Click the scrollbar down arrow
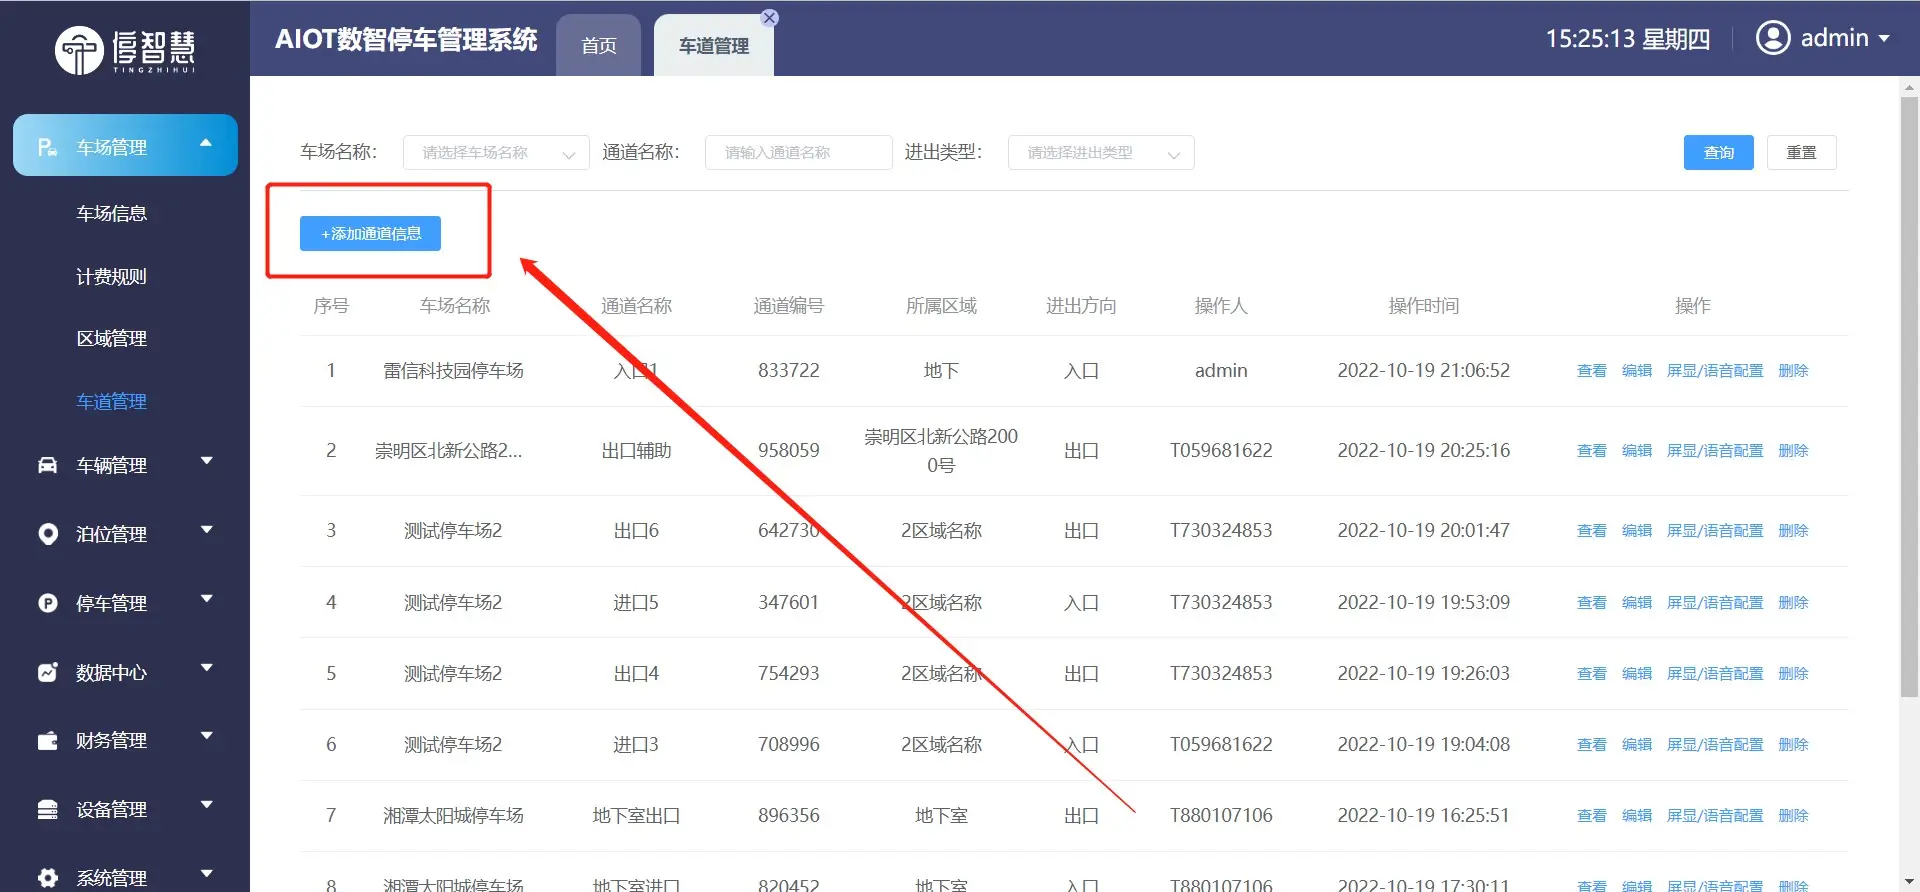The height and width of the screenshot is (892, 1920). tap(1909, 880)
